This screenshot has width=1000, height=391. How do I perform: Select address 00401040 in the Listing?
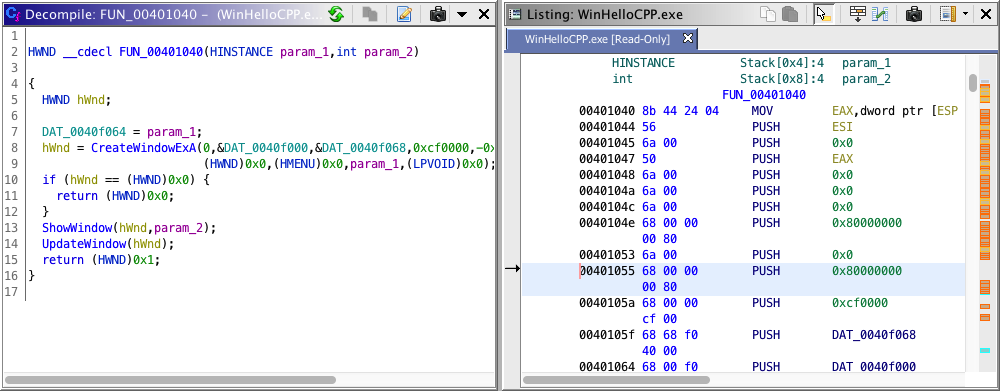(607, 111)
